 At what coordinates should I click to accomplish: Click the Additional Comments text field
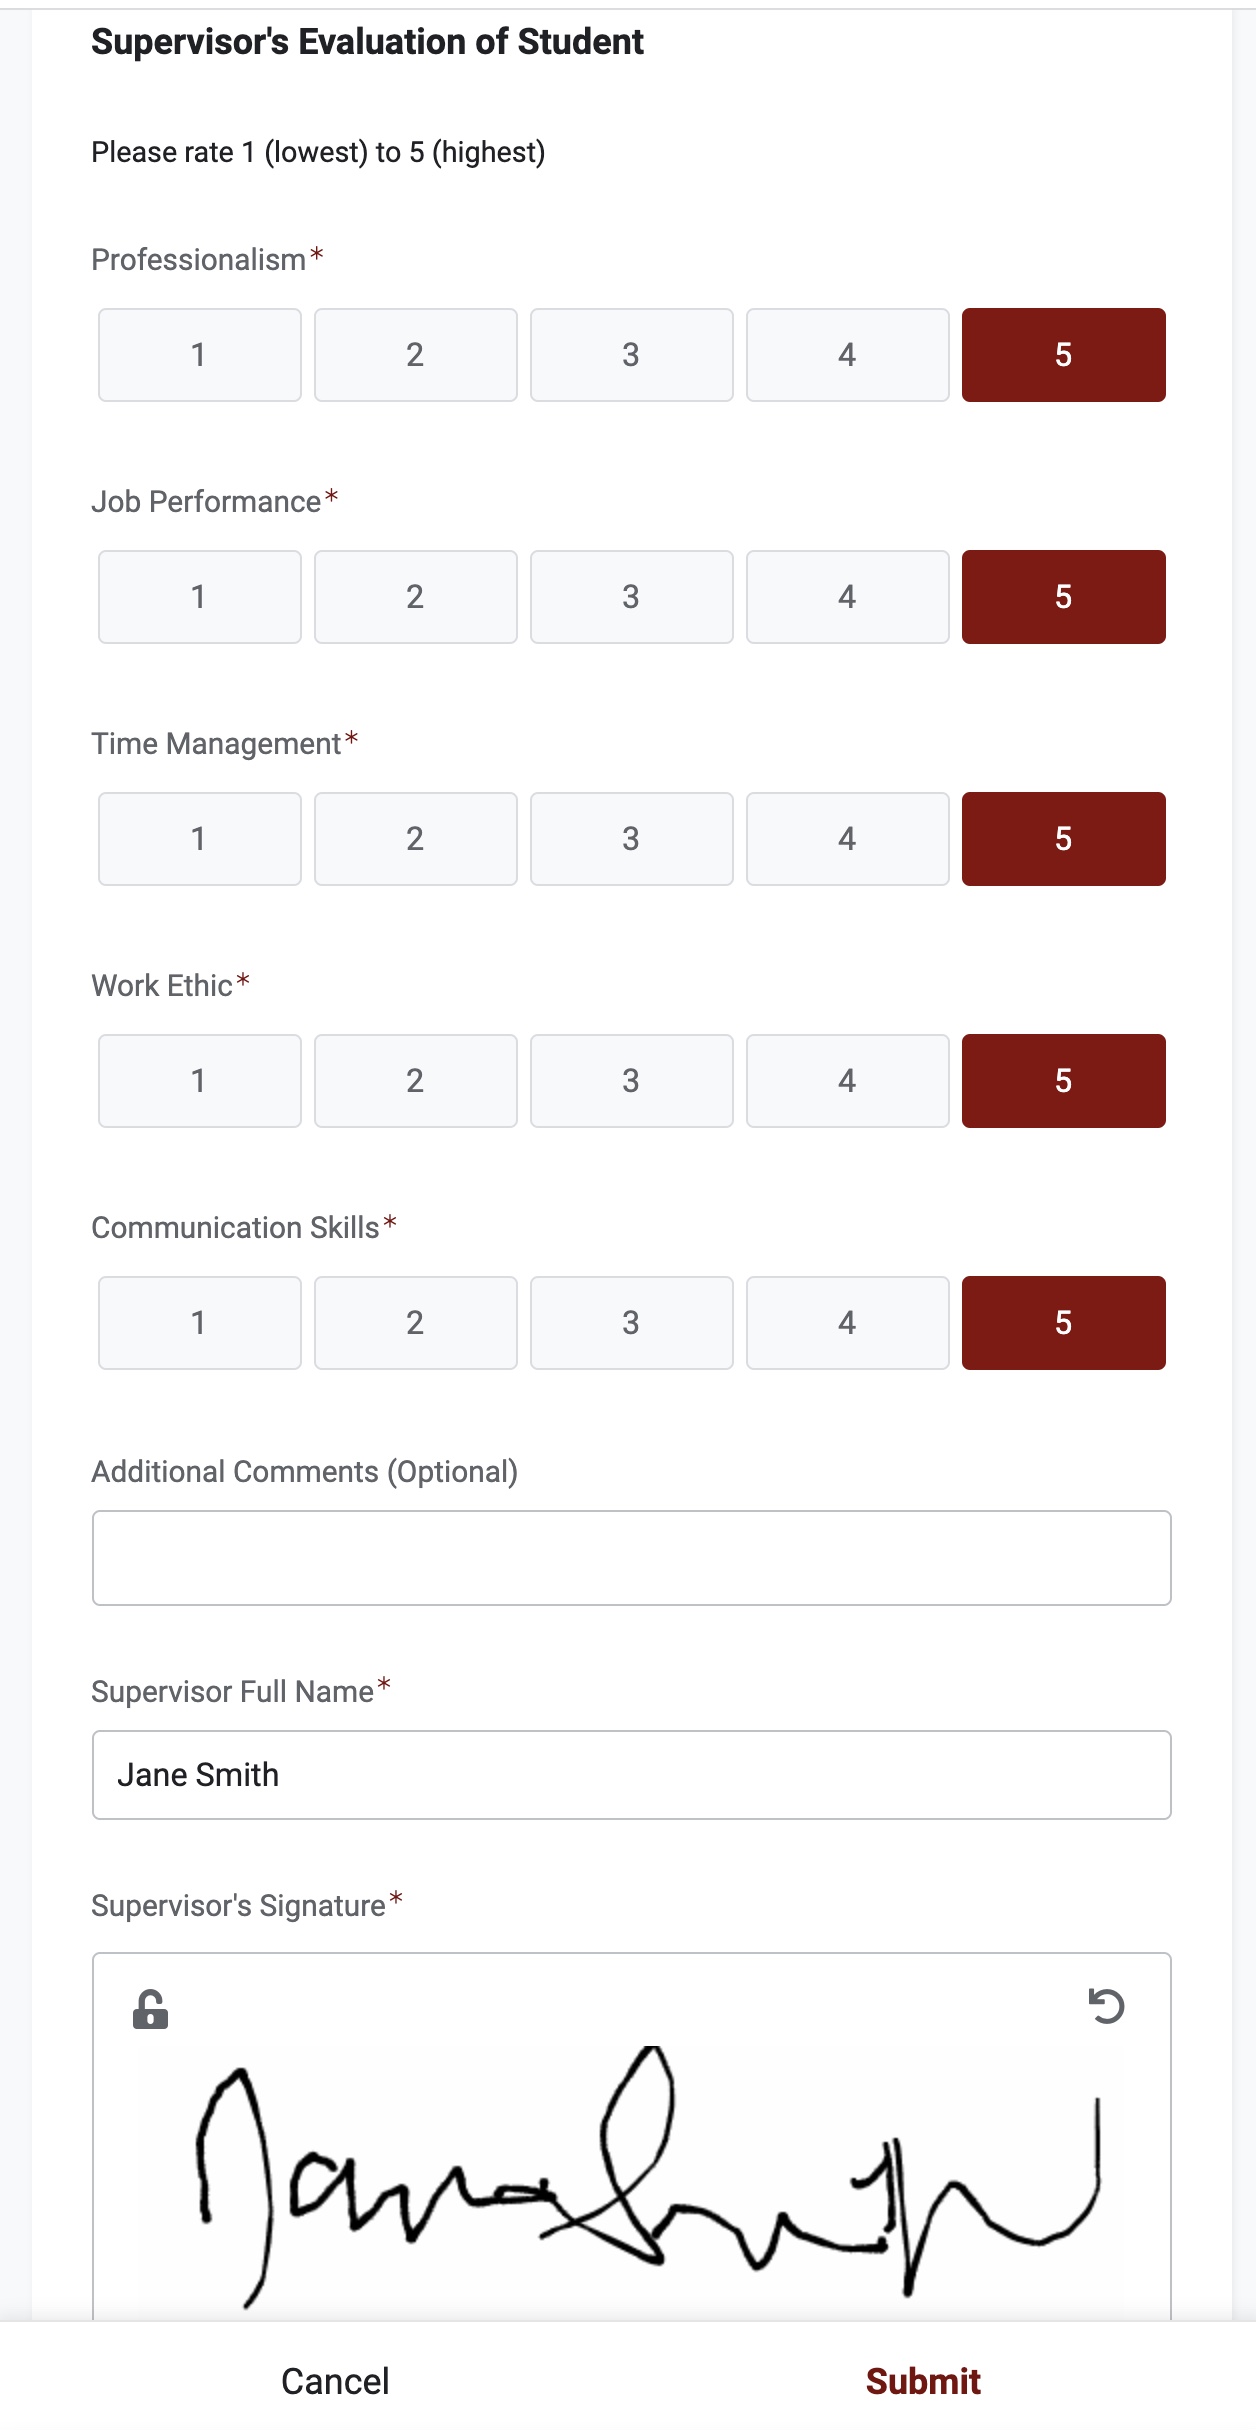[x=631, y=1558]
